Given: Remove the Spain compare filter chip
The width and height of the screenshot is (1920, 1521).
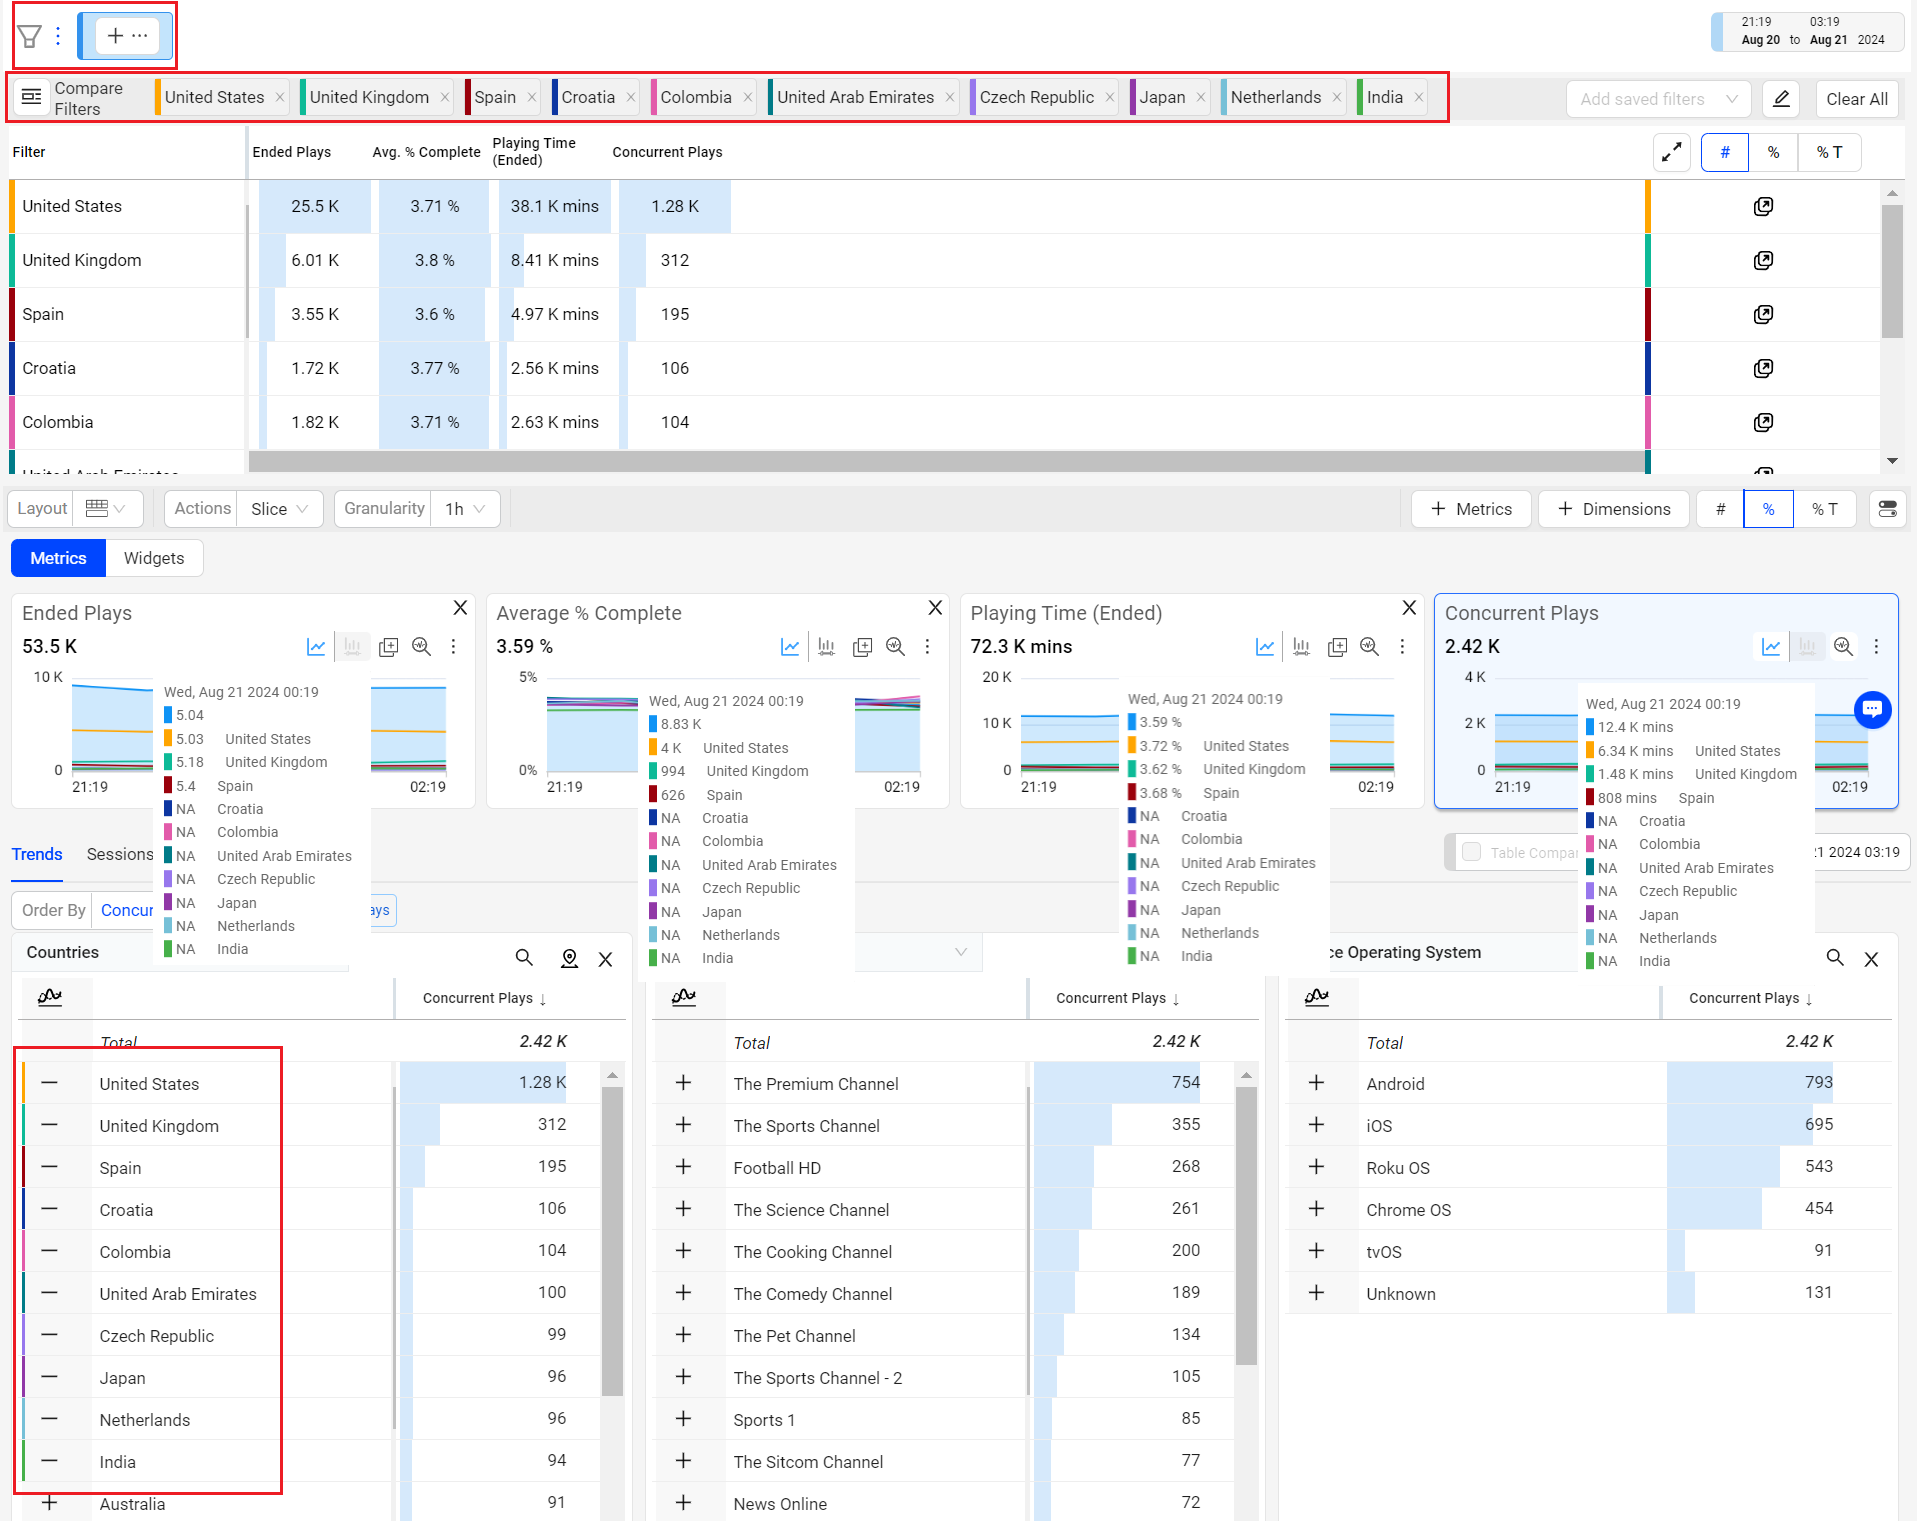Looking at the screenshot, I should tap(532, 97).
